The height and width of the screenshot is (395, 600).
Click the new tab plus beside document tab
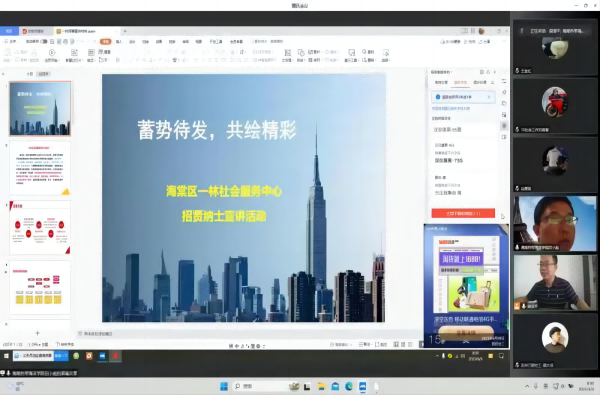pyautogui.click(x=125, y=31)
